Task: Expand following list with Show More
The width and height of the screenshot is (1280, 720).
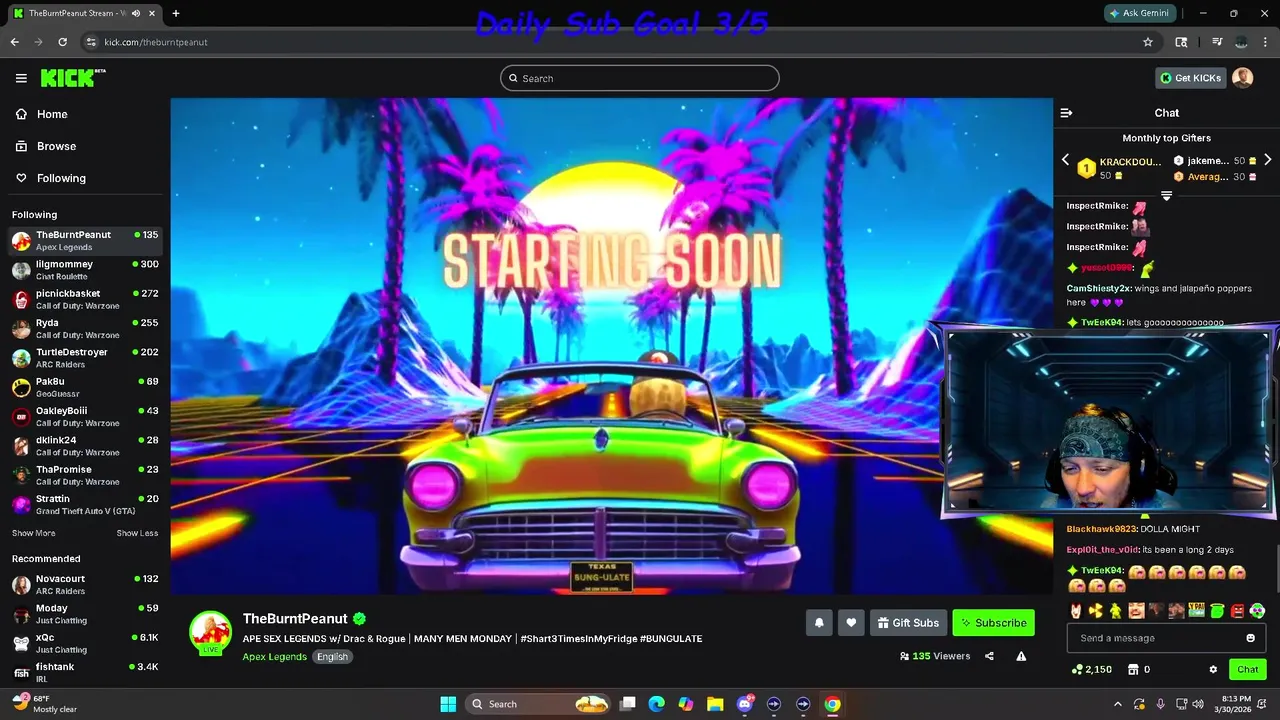Action: point(33,533)
